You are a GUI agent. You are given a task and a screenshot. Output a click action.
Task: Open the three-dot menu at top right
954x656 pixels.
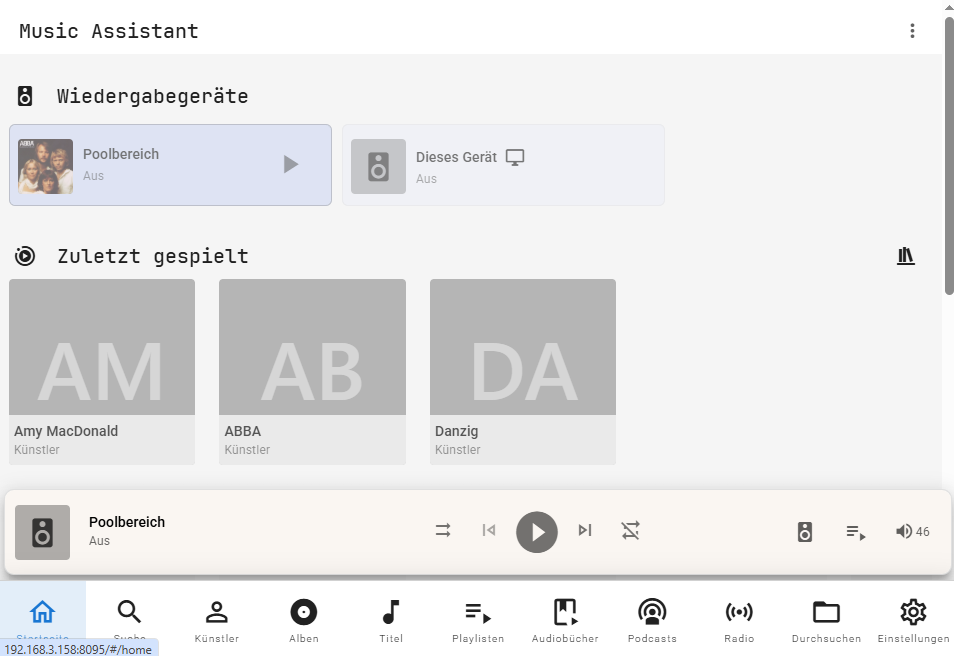coord(912,31)
